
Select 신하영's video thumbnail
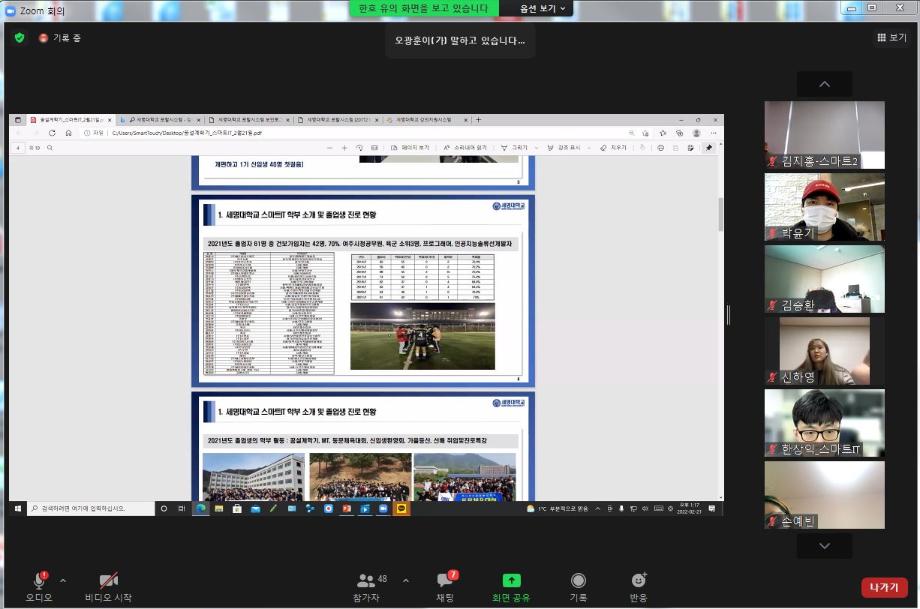[824, 351]
